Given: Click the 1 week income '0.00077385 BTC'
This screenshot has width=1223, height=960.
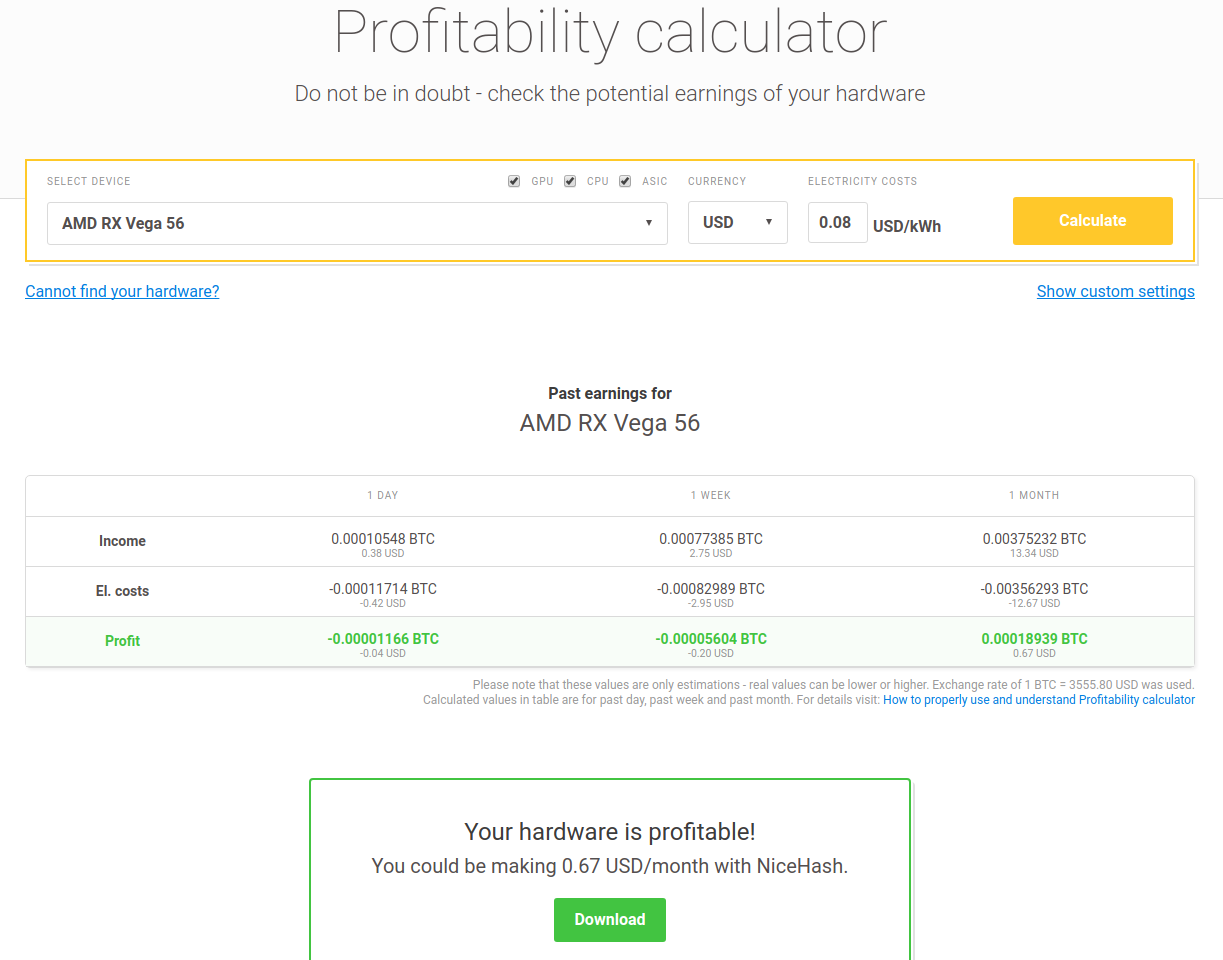Looking at the screenshot, I should [x=711, y=538].
